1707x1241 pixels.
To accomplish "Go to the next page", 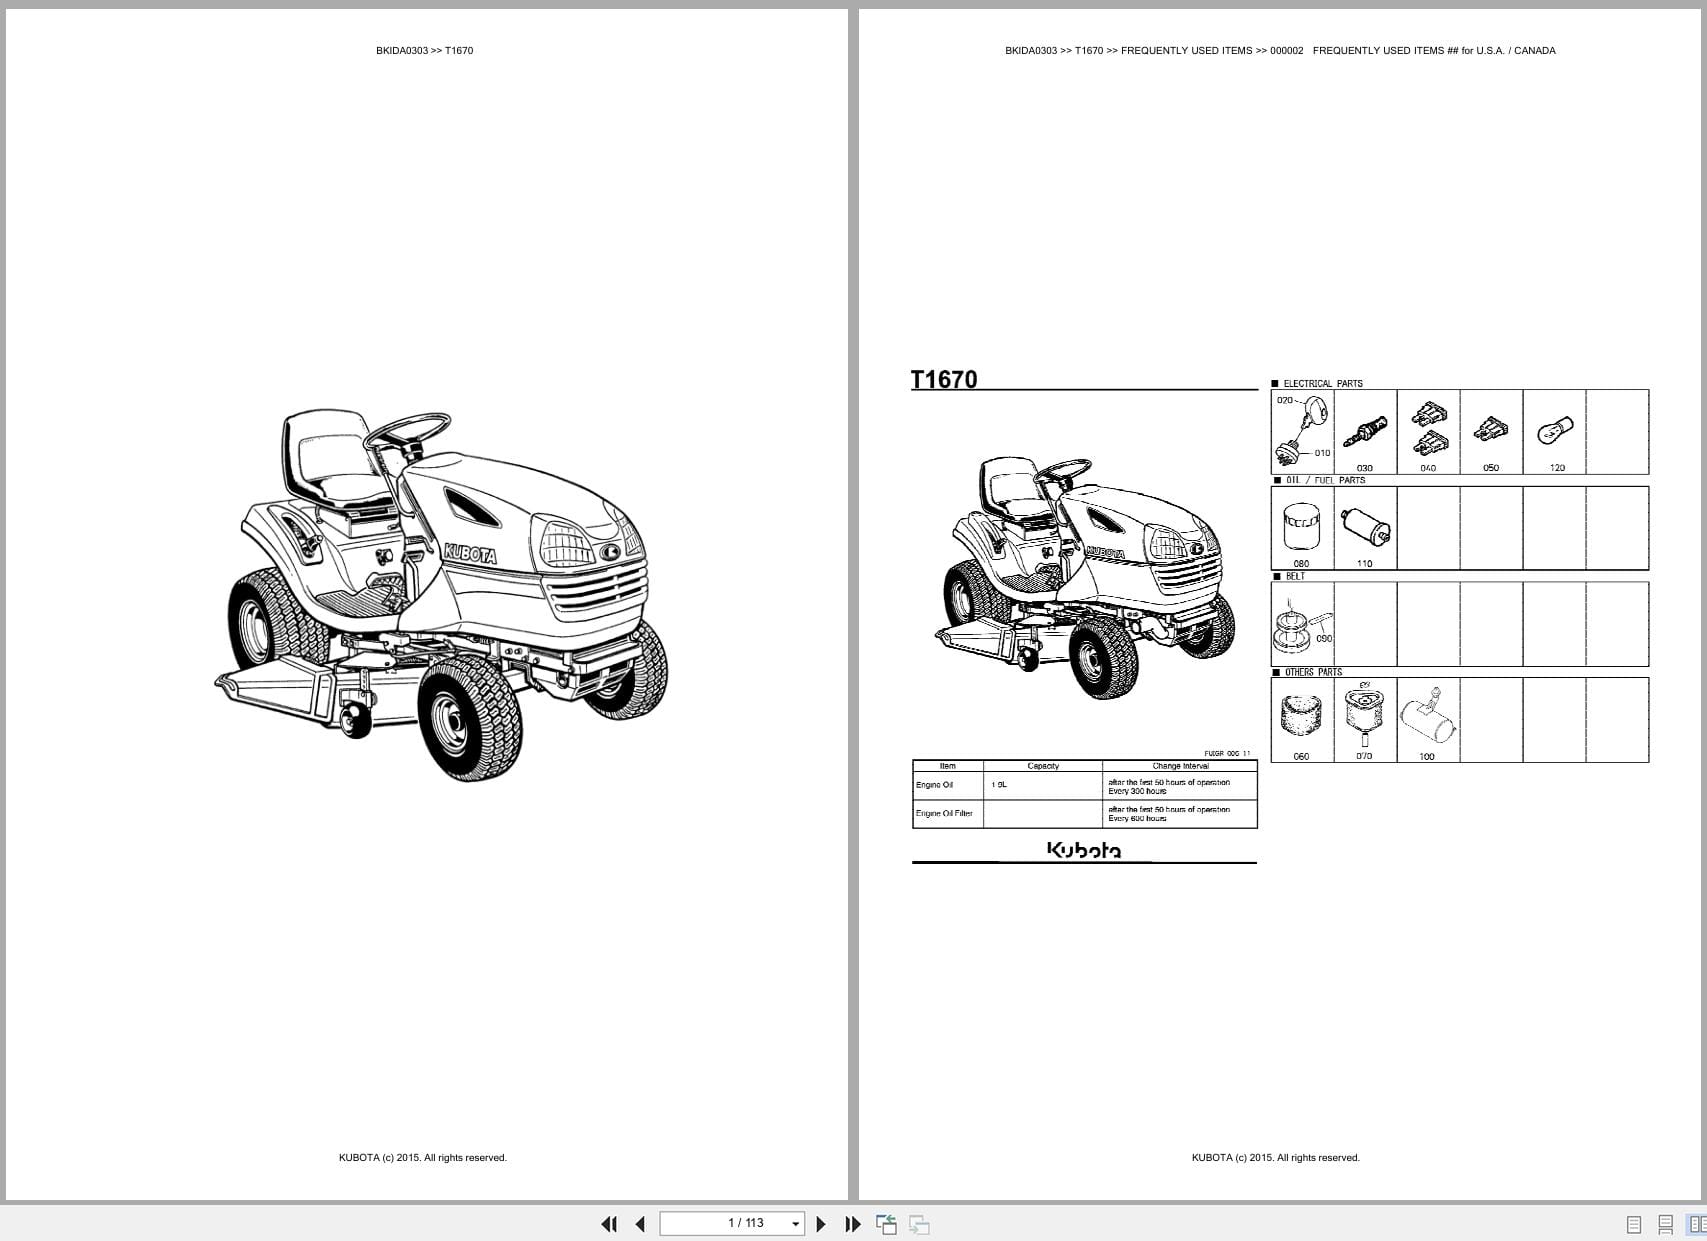I will tap(821, 1224).
